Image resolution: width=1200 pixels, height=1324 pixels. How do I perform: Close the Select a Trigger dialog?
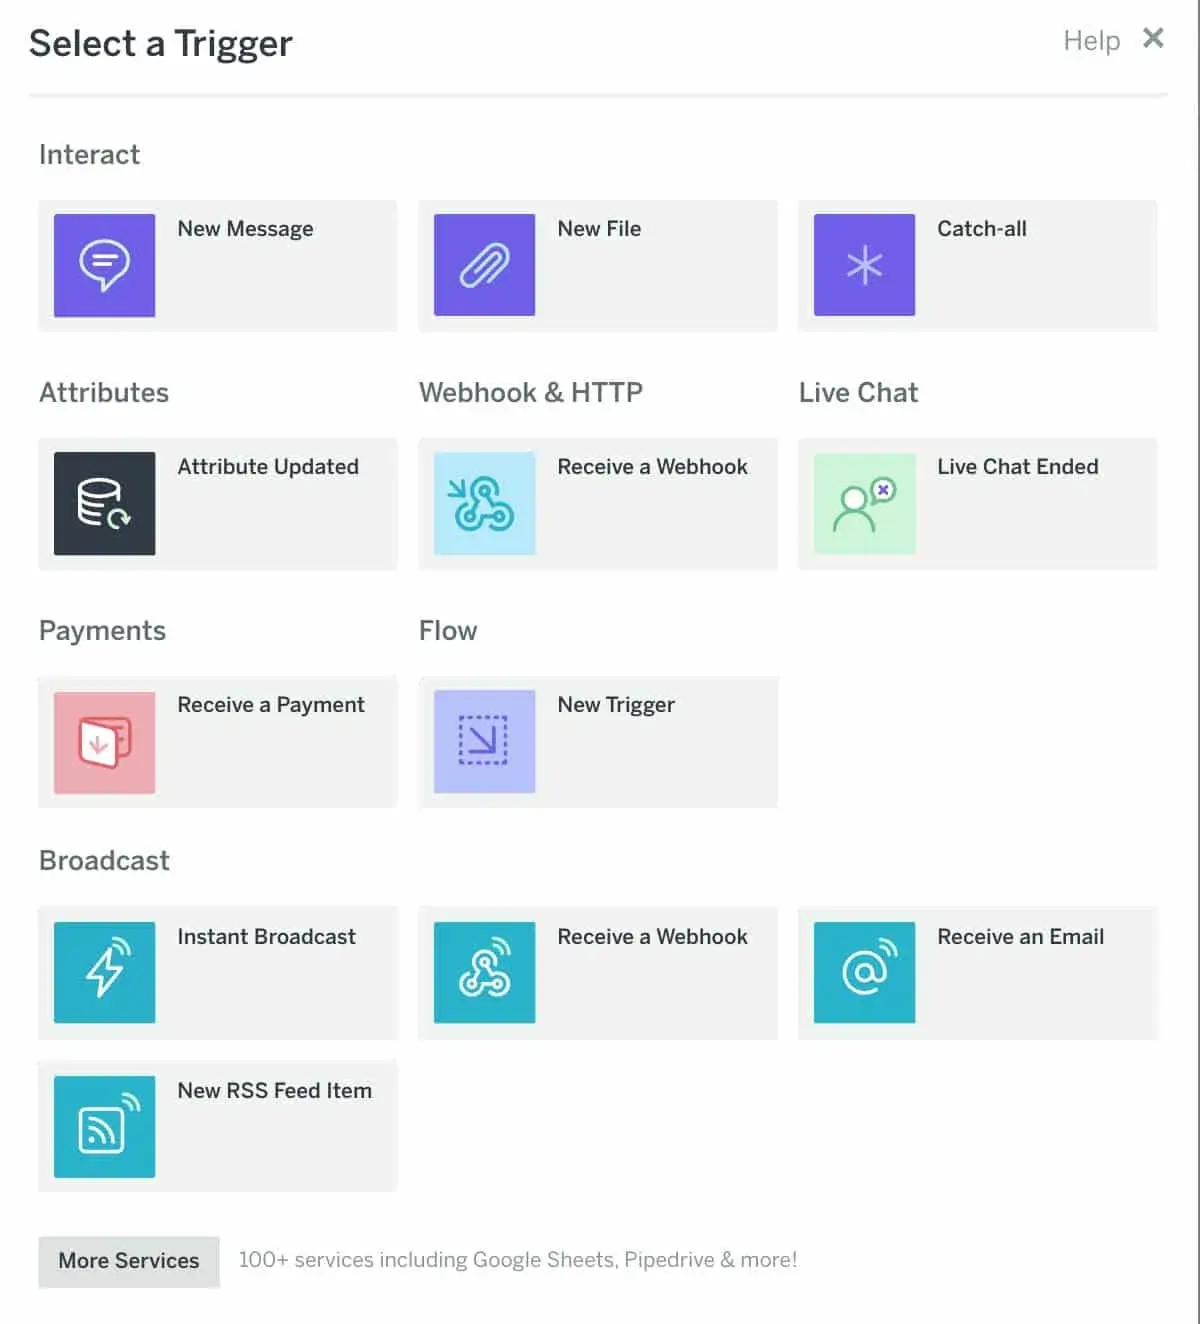(1153, 38)
